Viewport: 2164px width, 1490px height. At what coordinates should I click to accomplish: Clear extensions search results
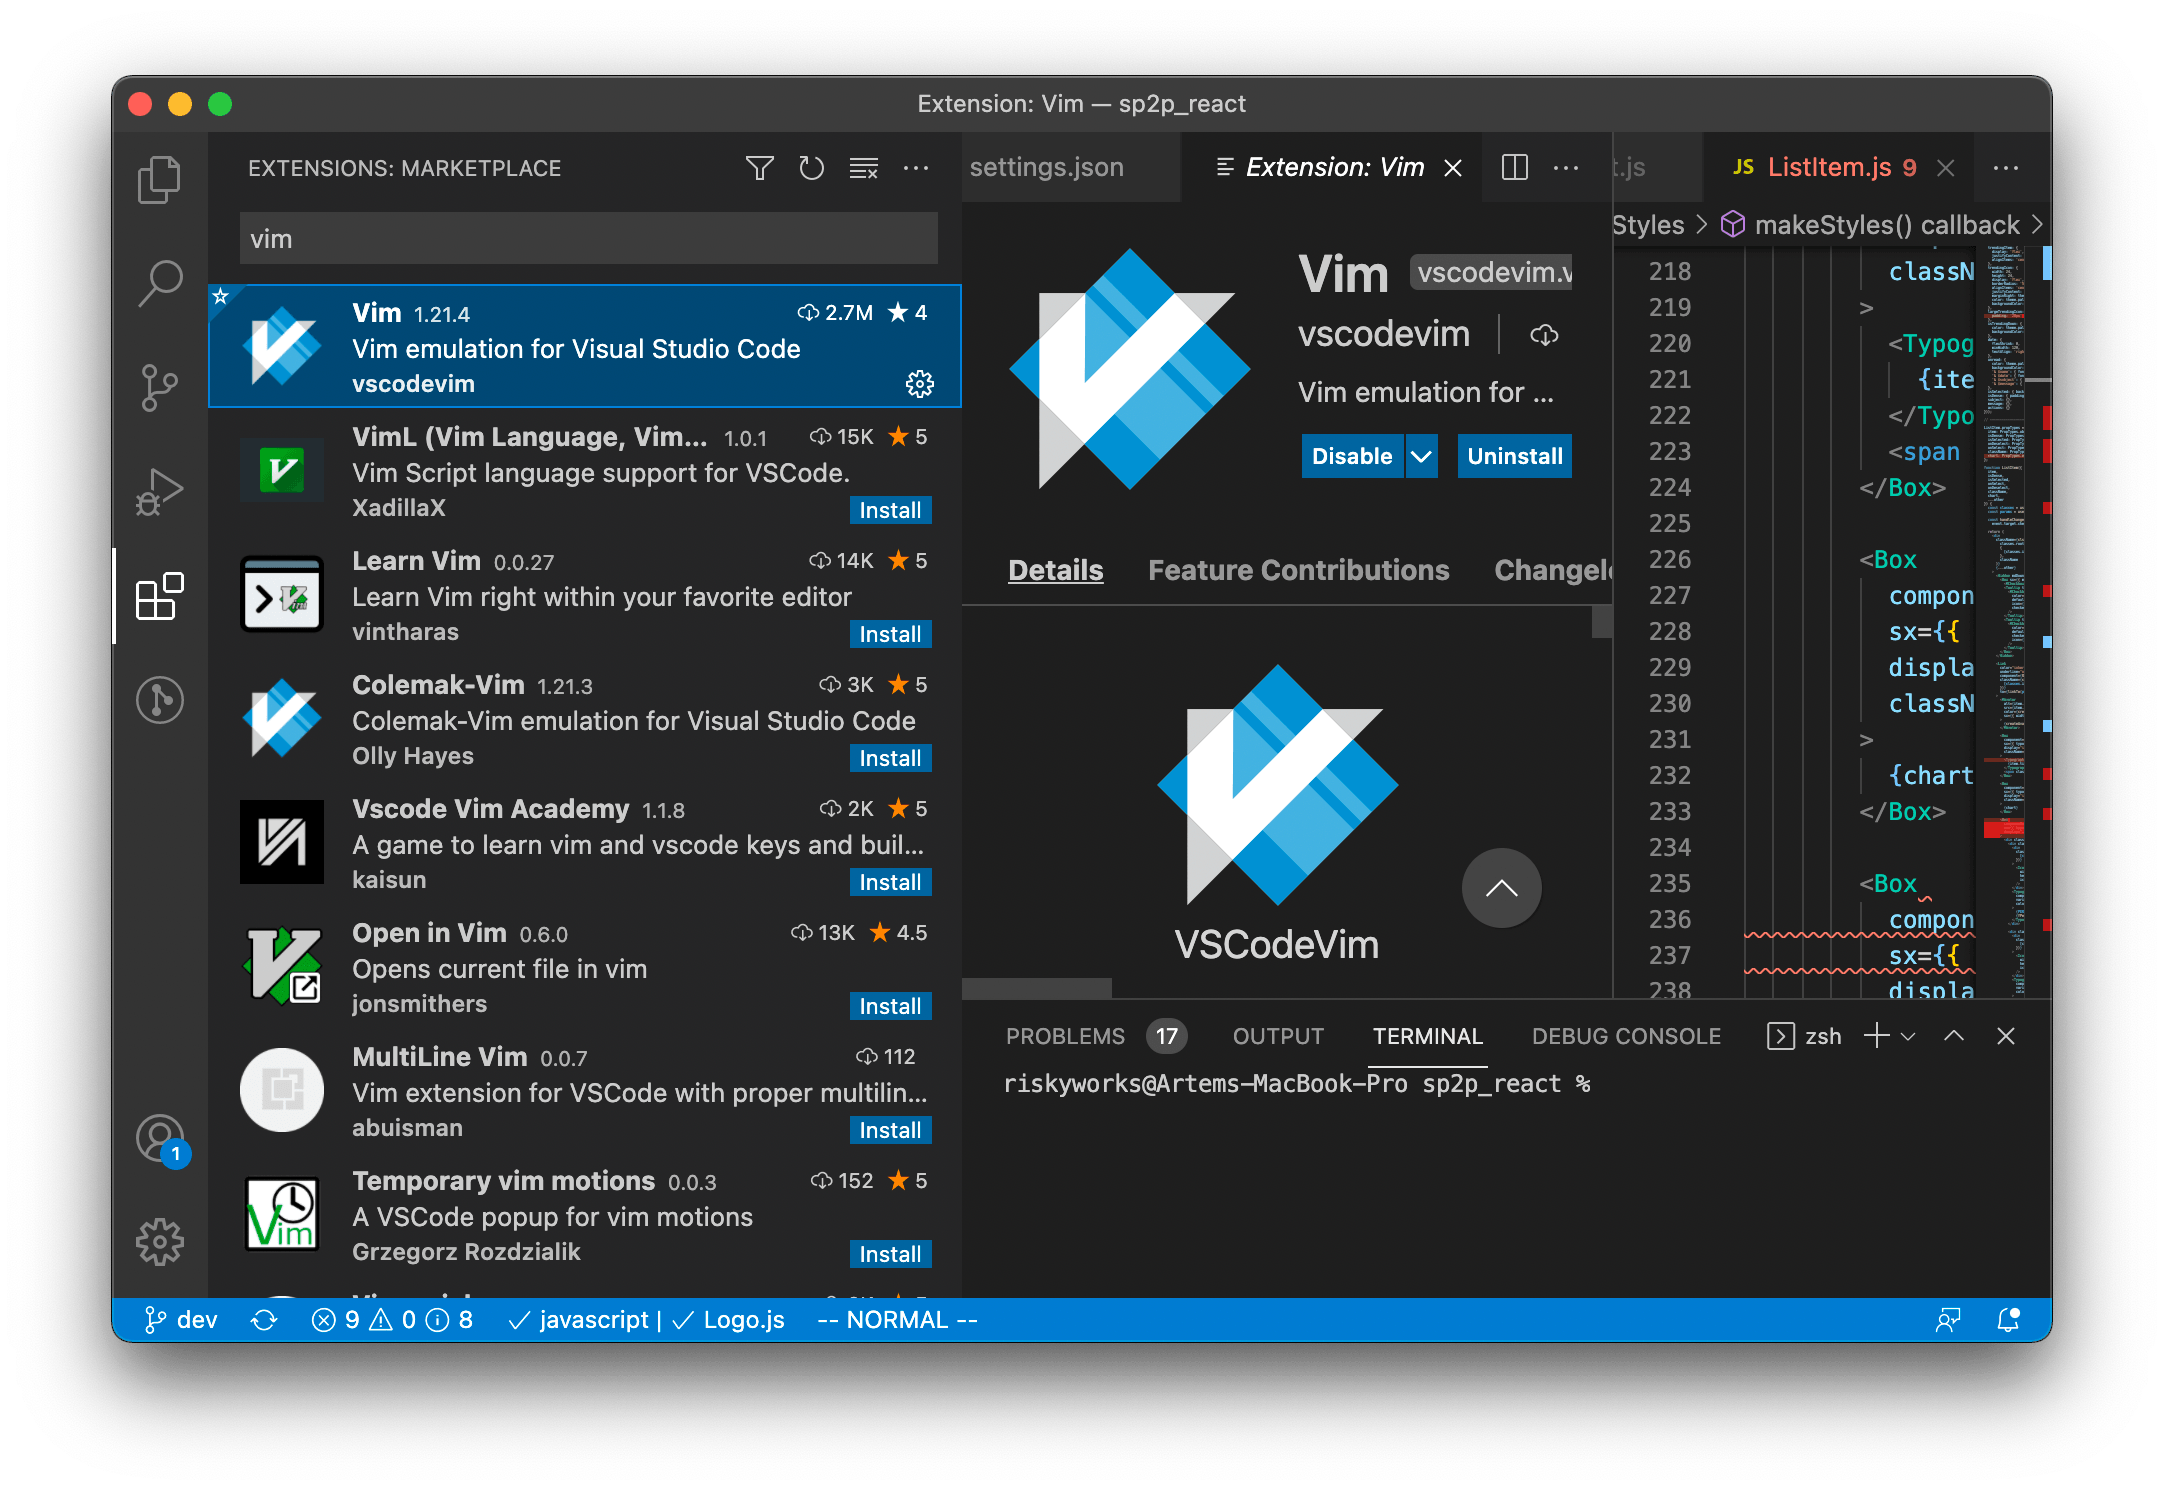[x=863, y=168]
